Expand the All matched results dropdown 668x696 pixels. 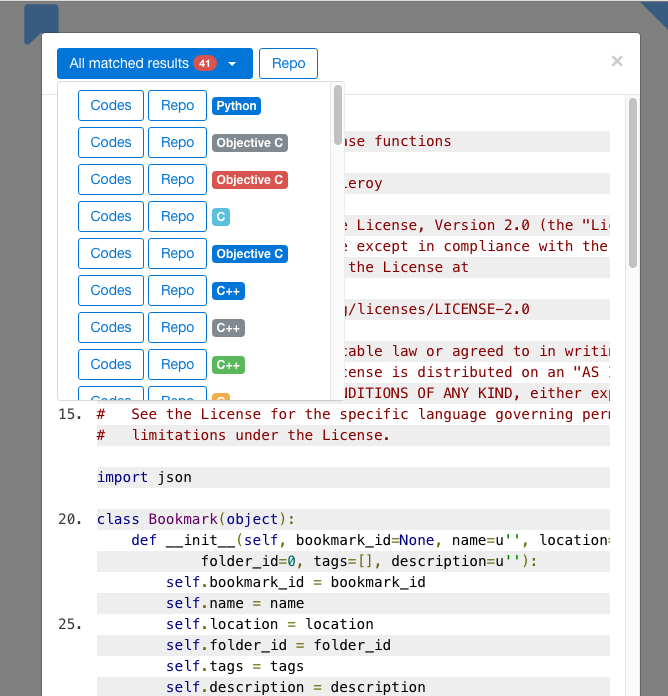155,63
